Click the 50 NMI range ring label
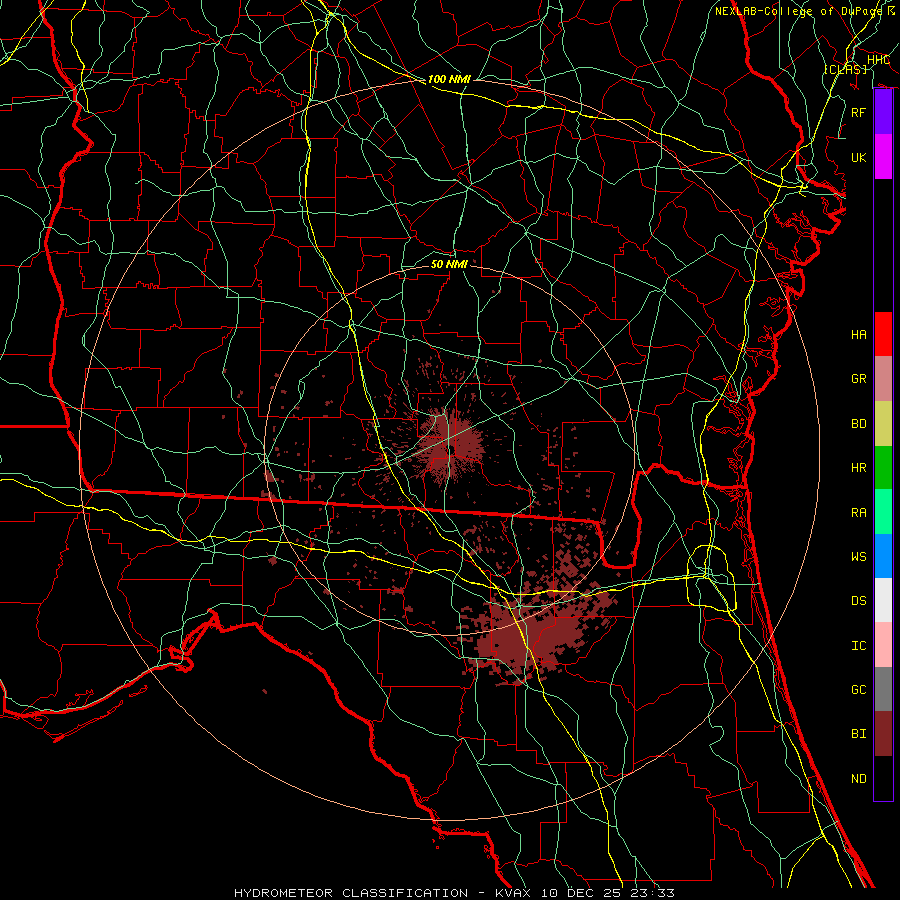900x900 pixels. [449, 264]
